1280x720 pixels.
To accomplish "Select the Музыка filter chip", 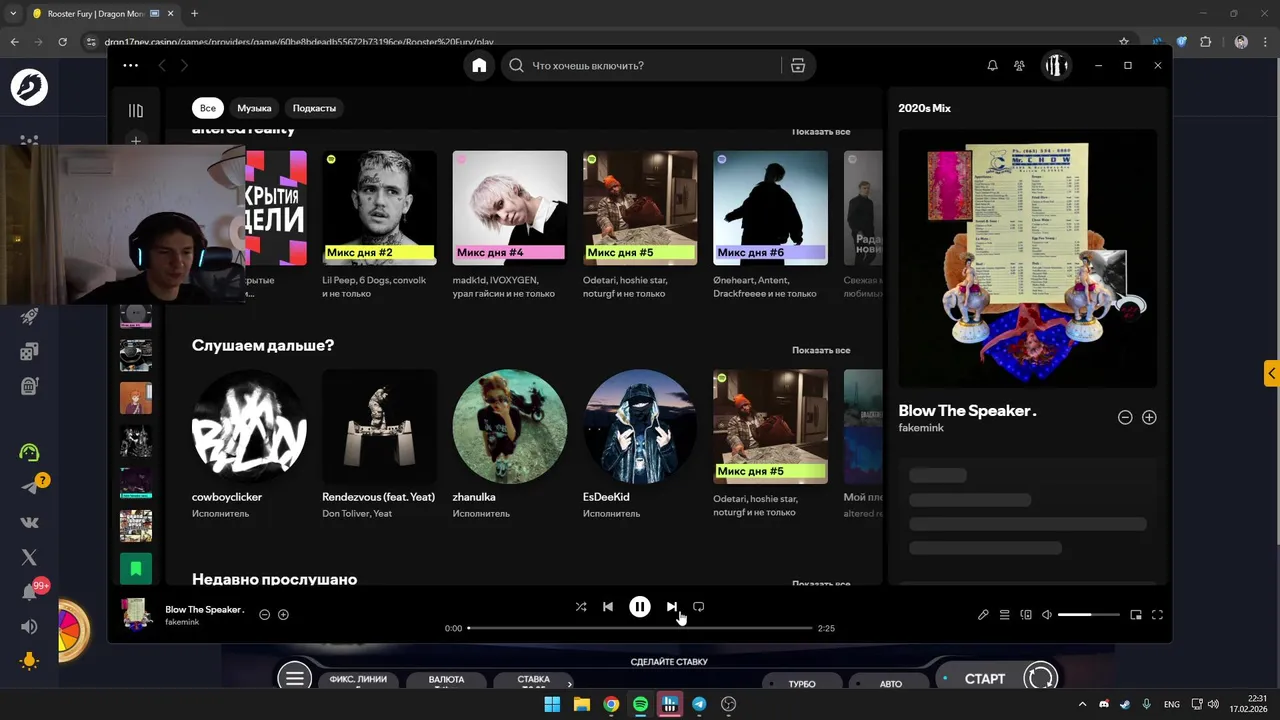I will [x=254, y=108].
